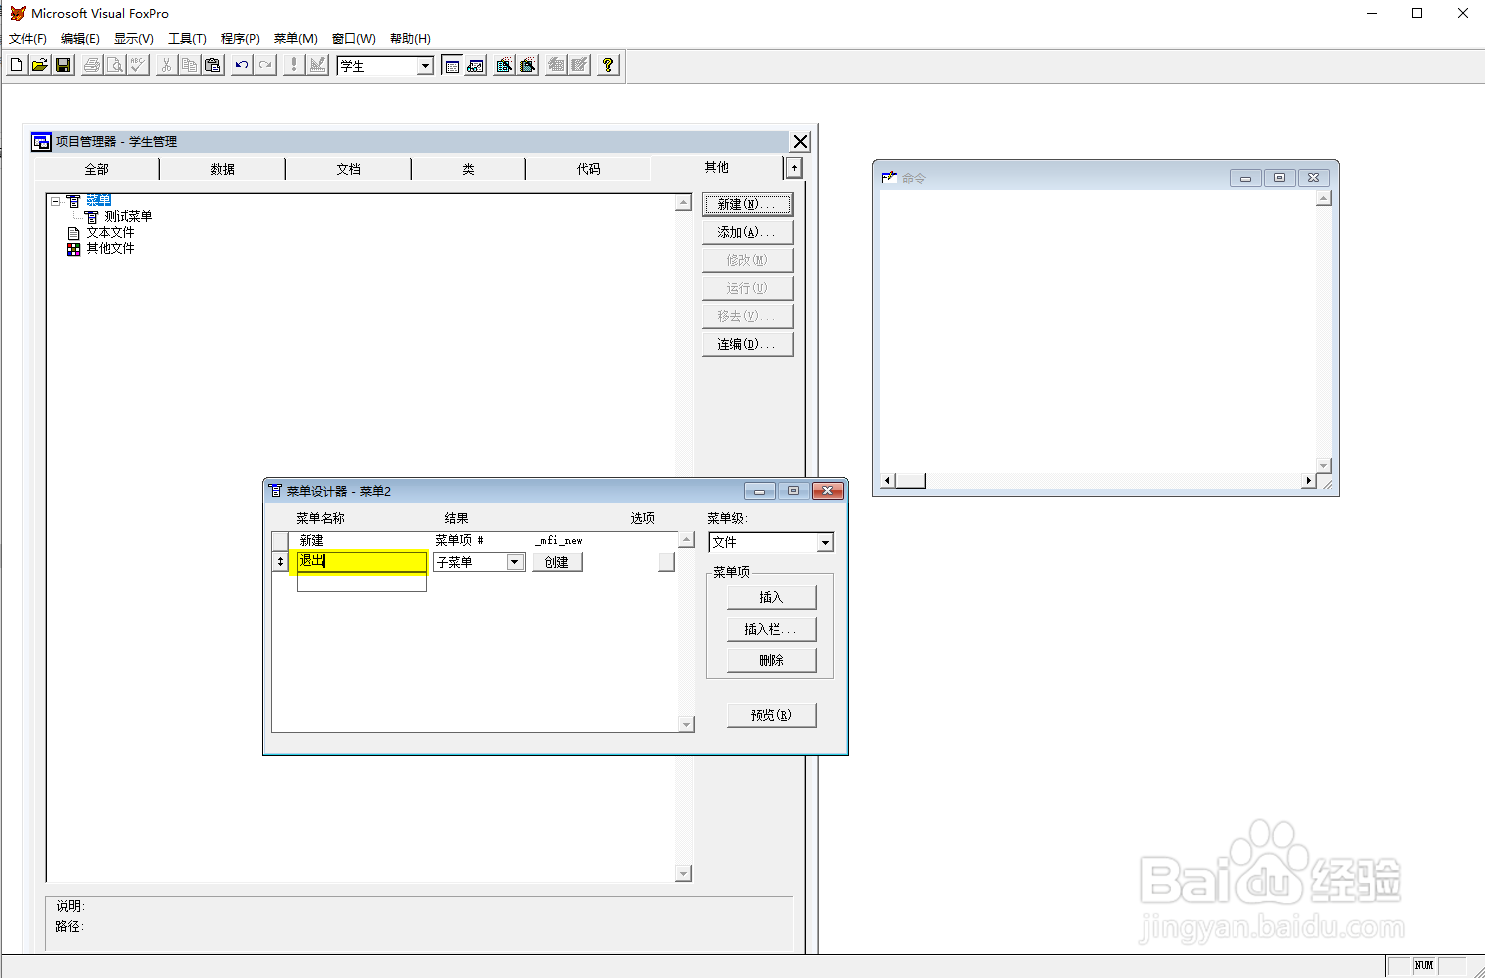Image resolution: width=1485 pixels, height=978 pixels.
Task: Select the 文本文件 tree item
Action: [x=110, y=232]
